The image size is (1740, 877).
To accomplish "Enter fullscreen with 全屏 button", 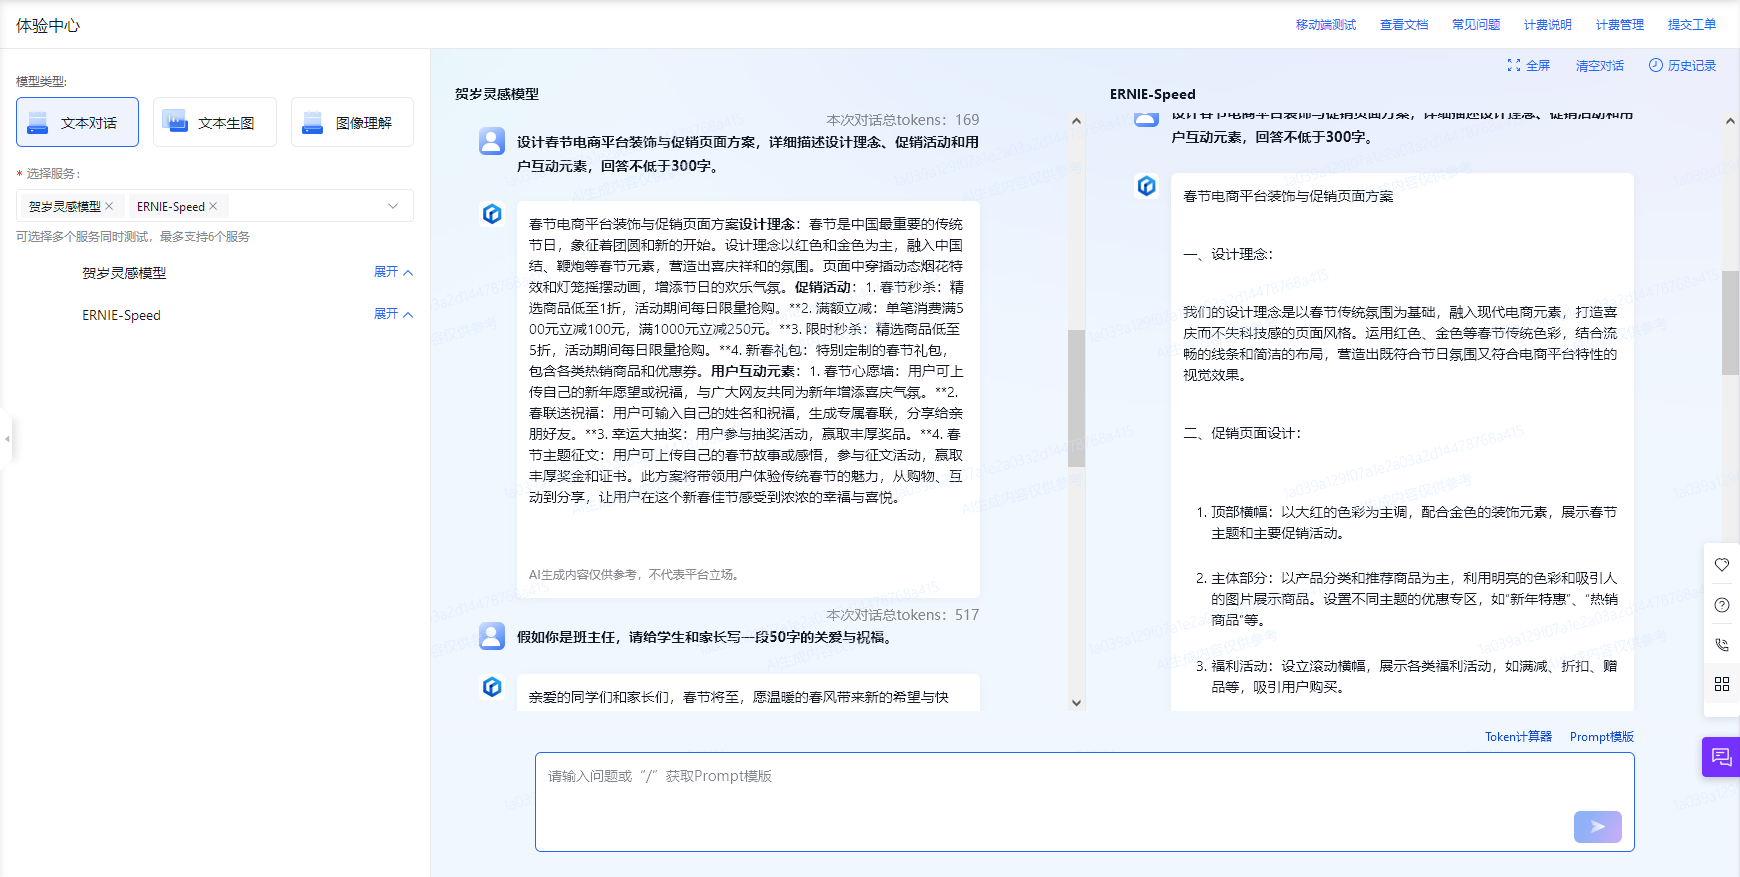I will coord(1529,65).
